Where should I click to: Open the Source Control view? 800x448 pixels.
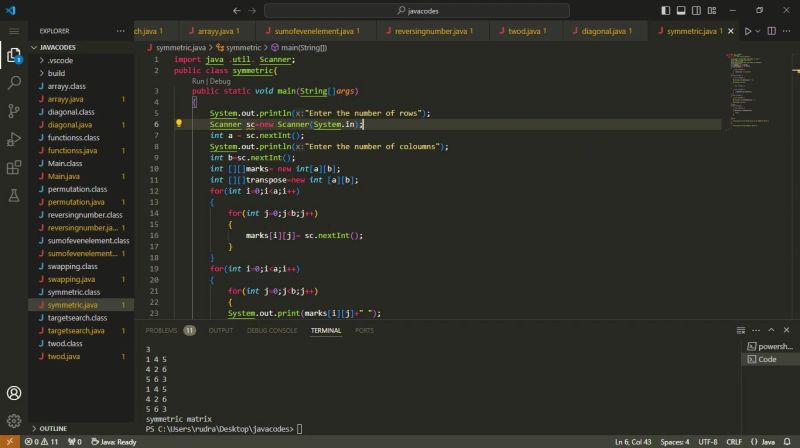[x=14, y=111]
